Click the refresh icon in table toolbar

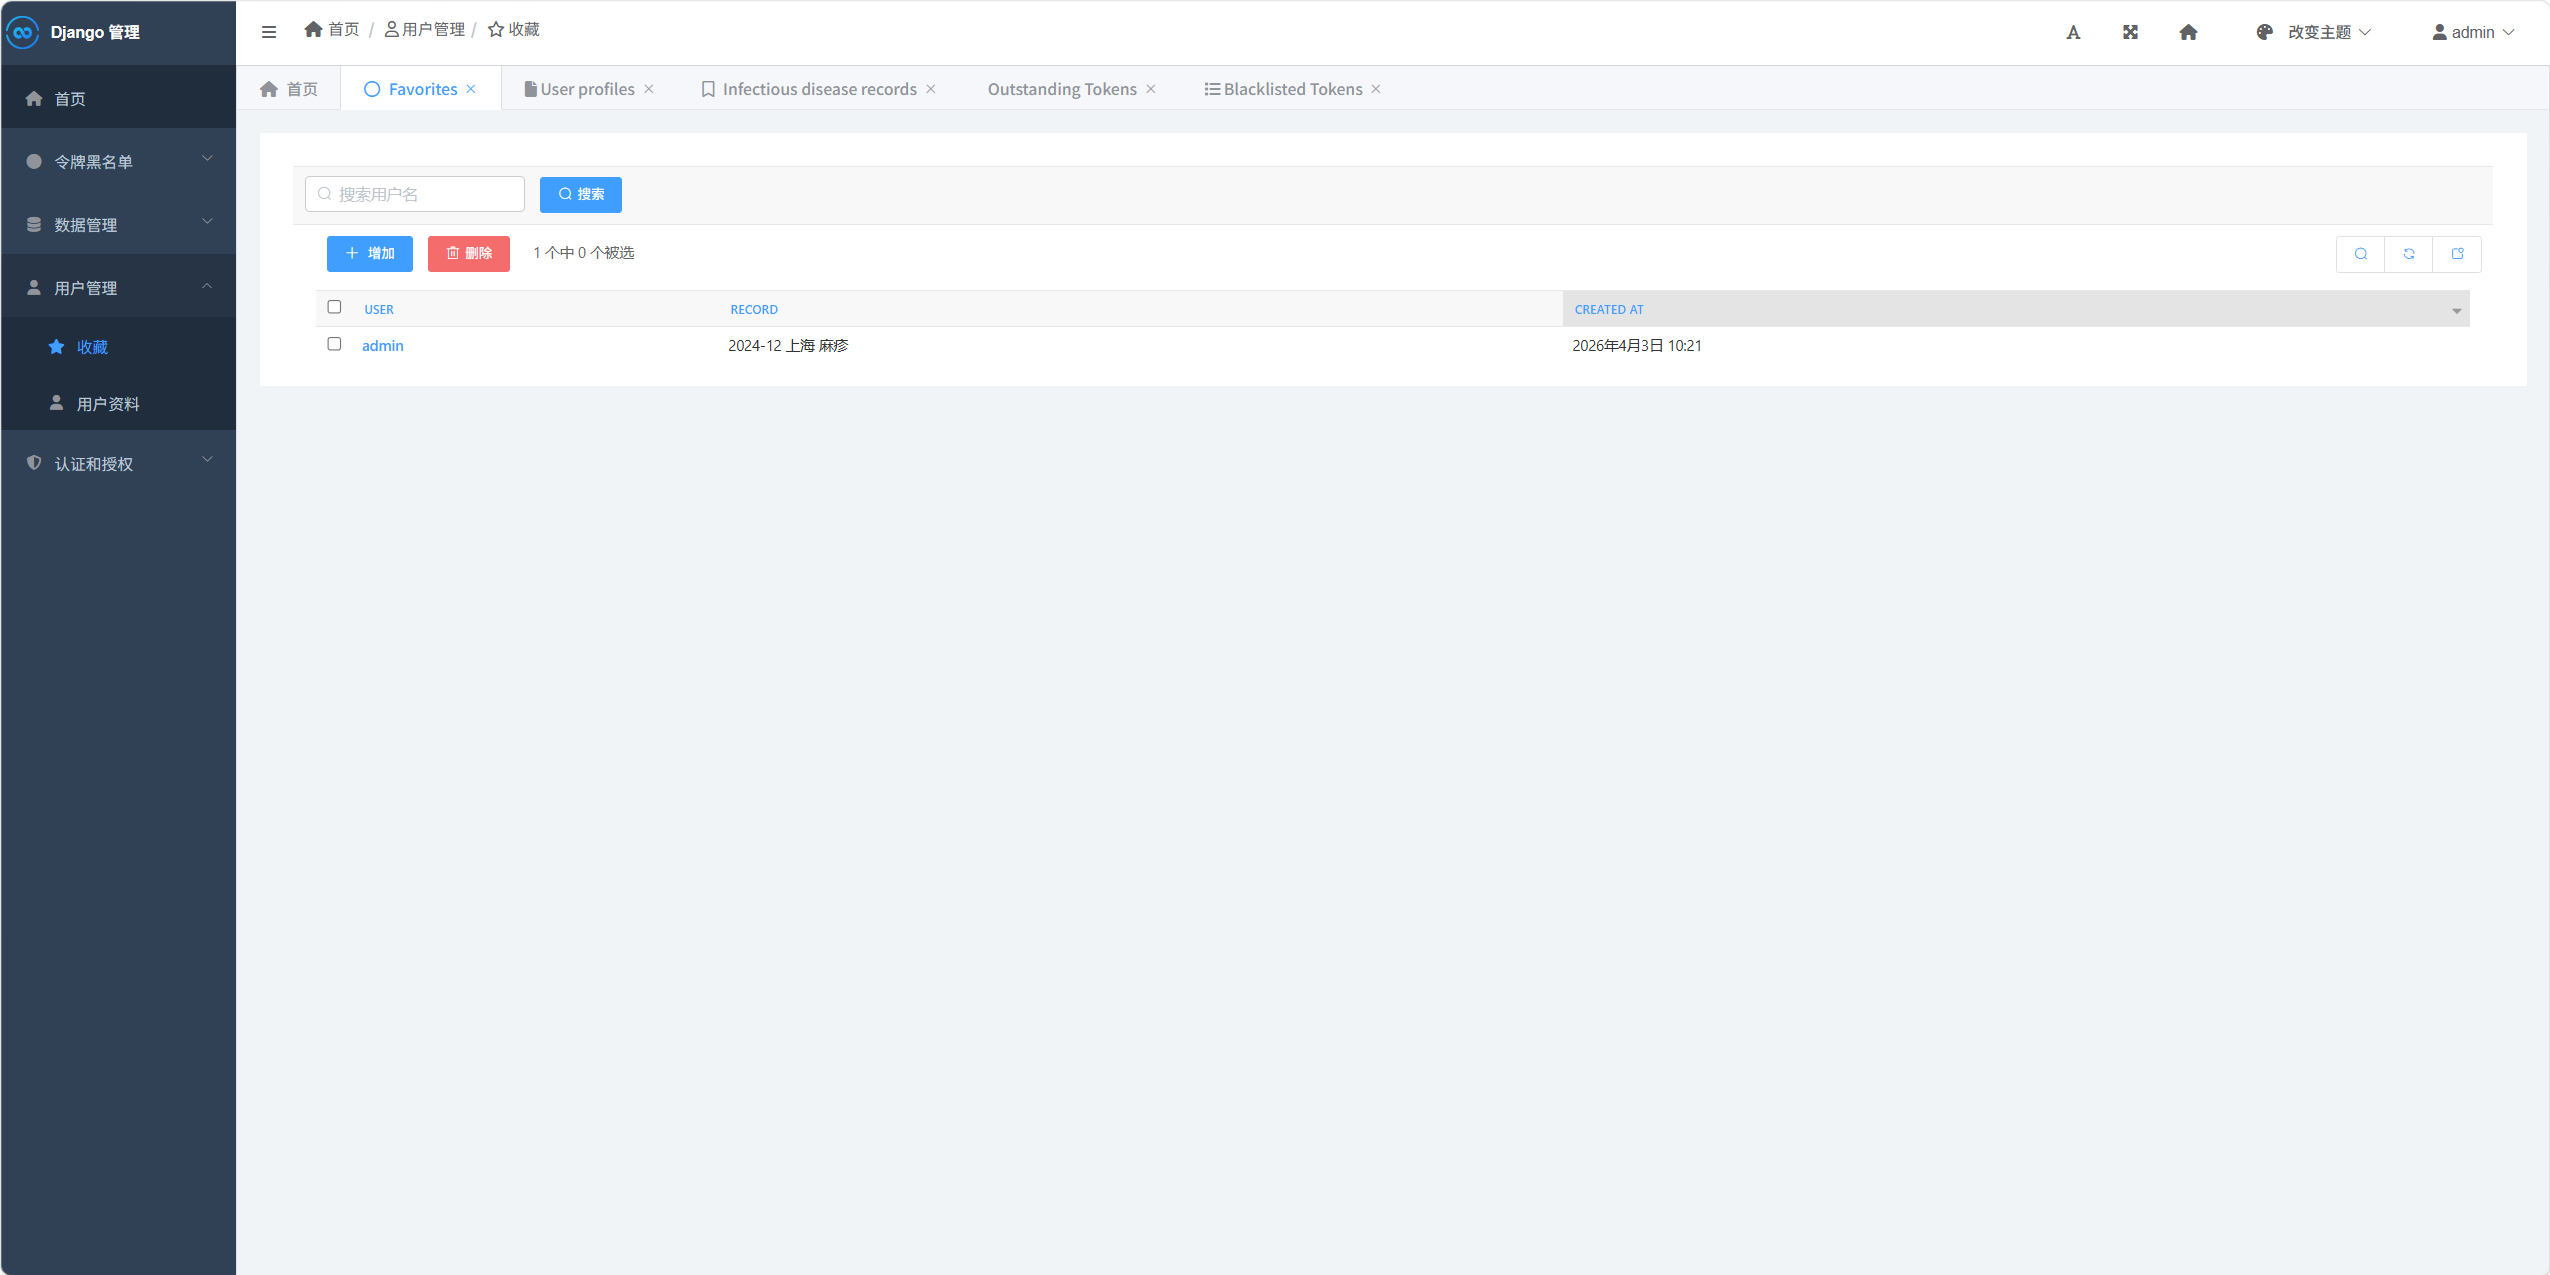click(2409, 254)
